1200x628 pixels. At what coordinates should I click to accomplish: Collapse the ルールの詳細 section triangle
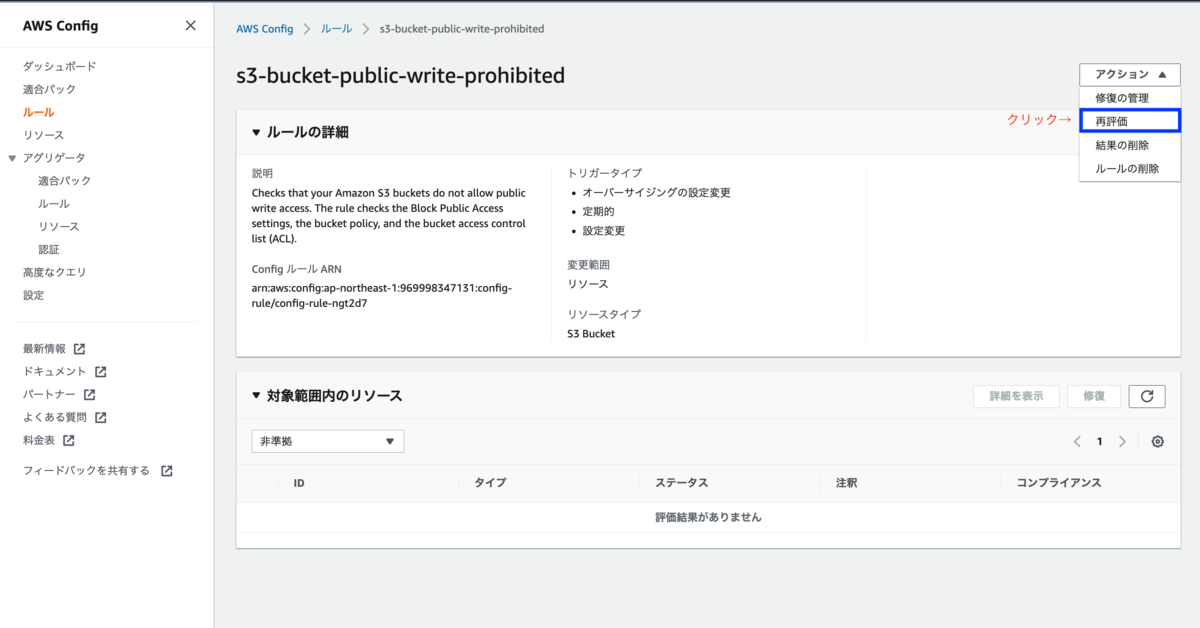tap(256, 132)
